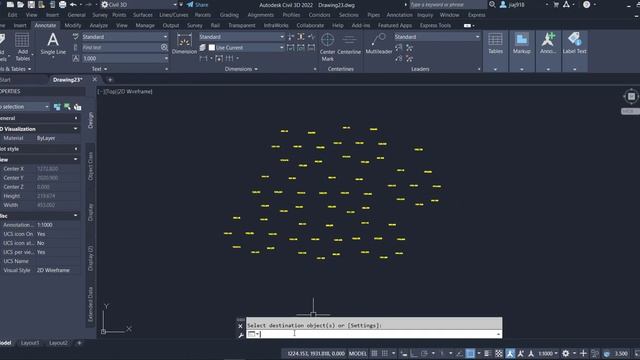Toggle transparency display in status bar
Image resolution: width=640 pixels, height=360 pixels.
pyautogui.click(x=499, y=353)
